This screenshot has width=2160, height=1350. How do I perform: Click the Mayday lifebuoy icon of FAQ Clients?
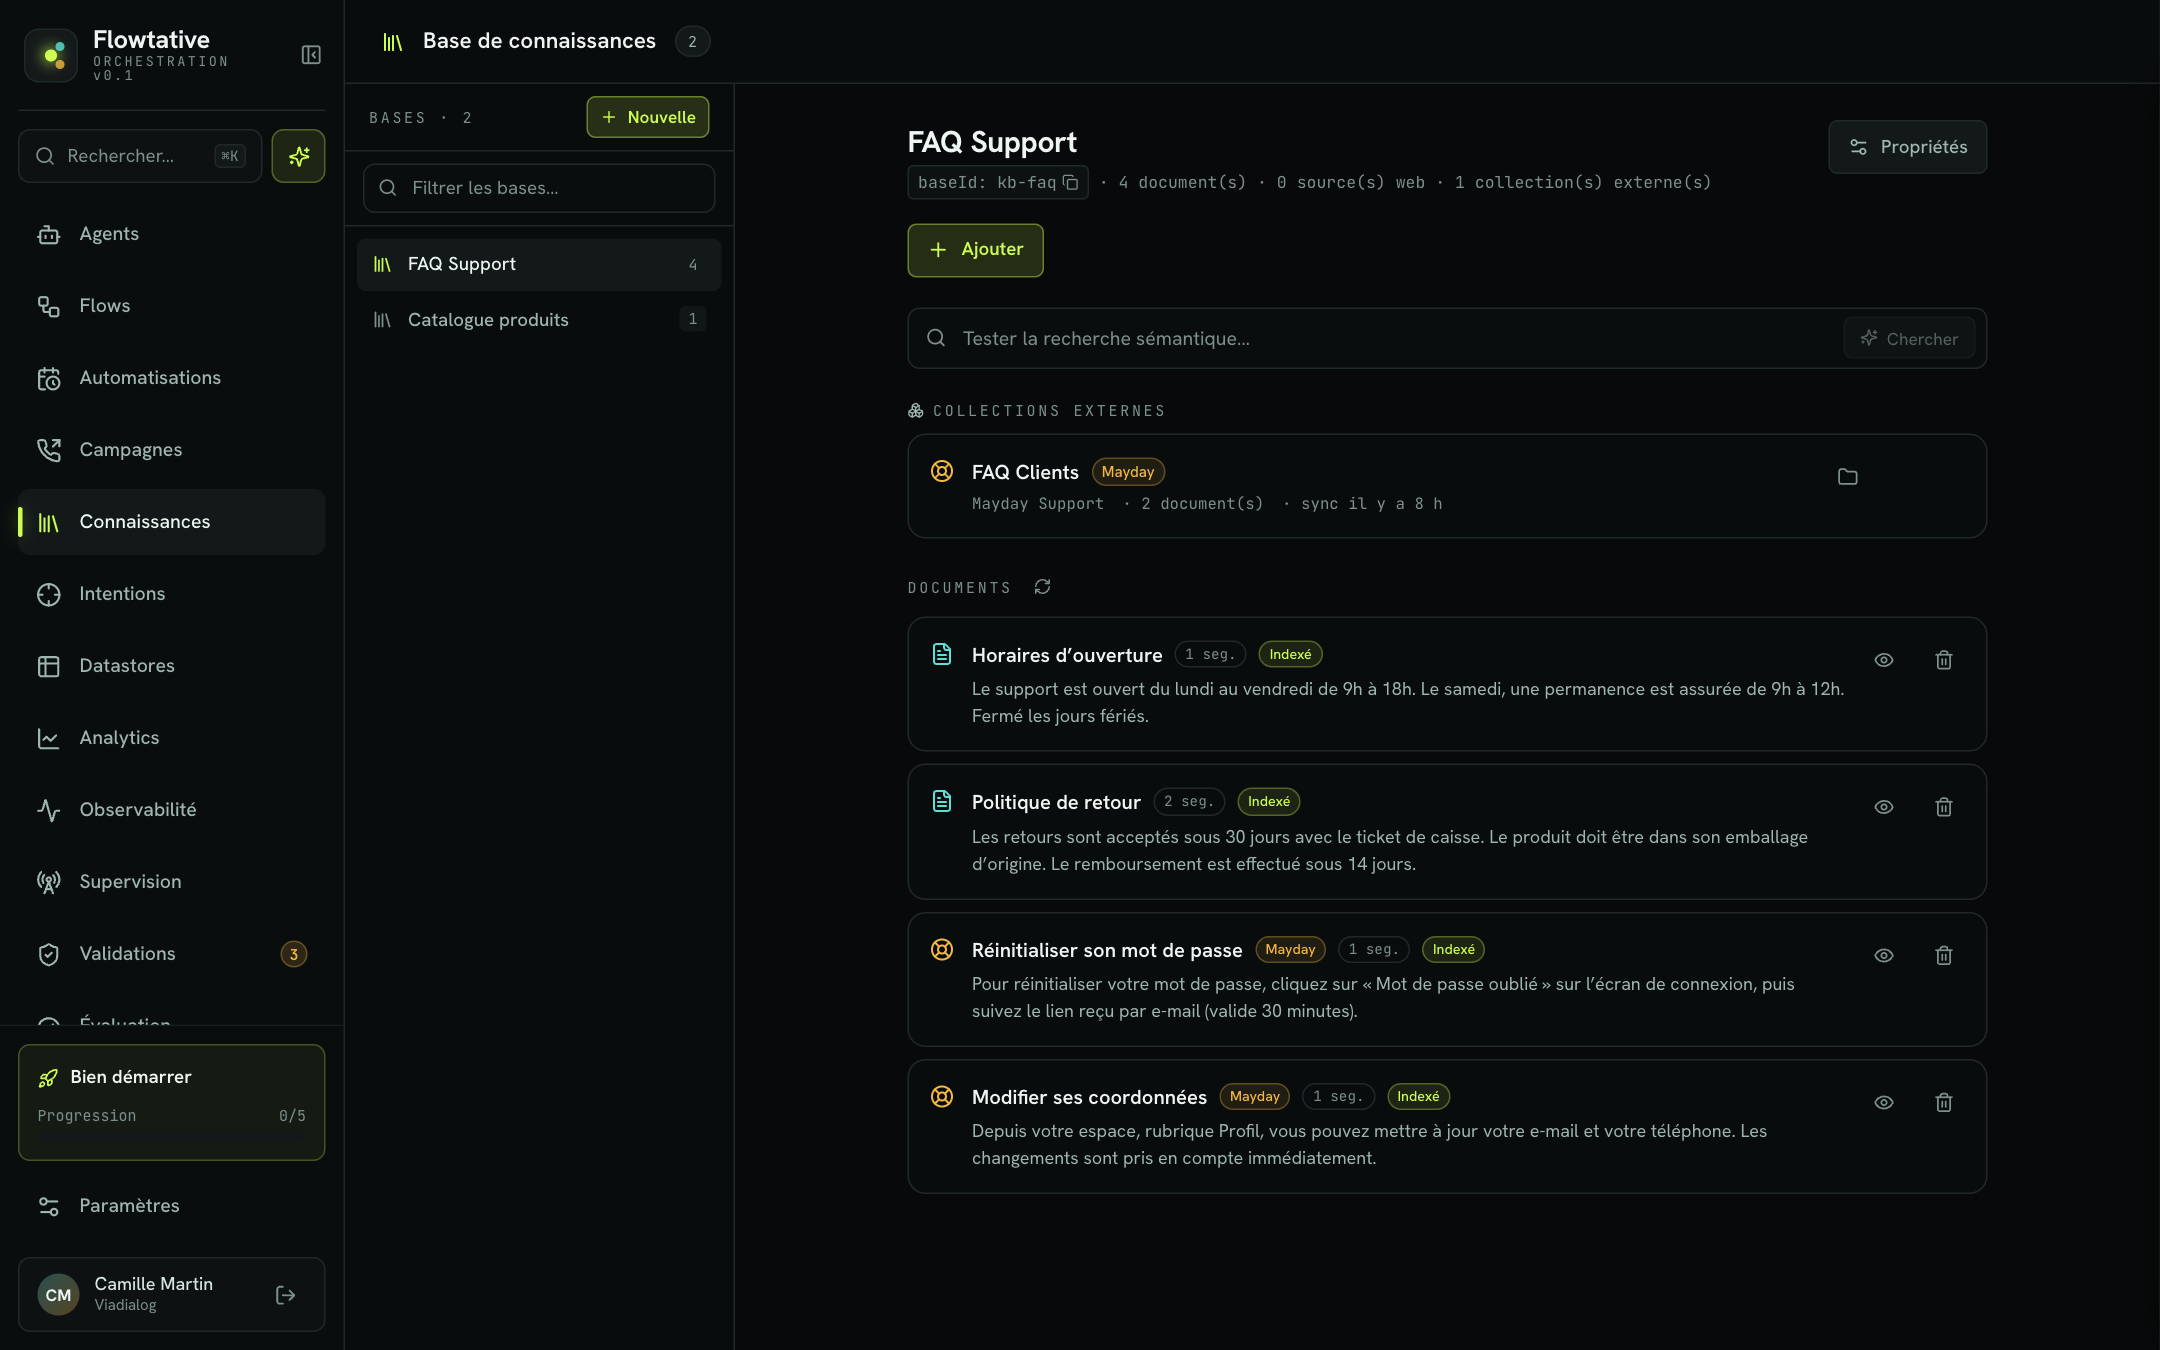click(942, 471)
